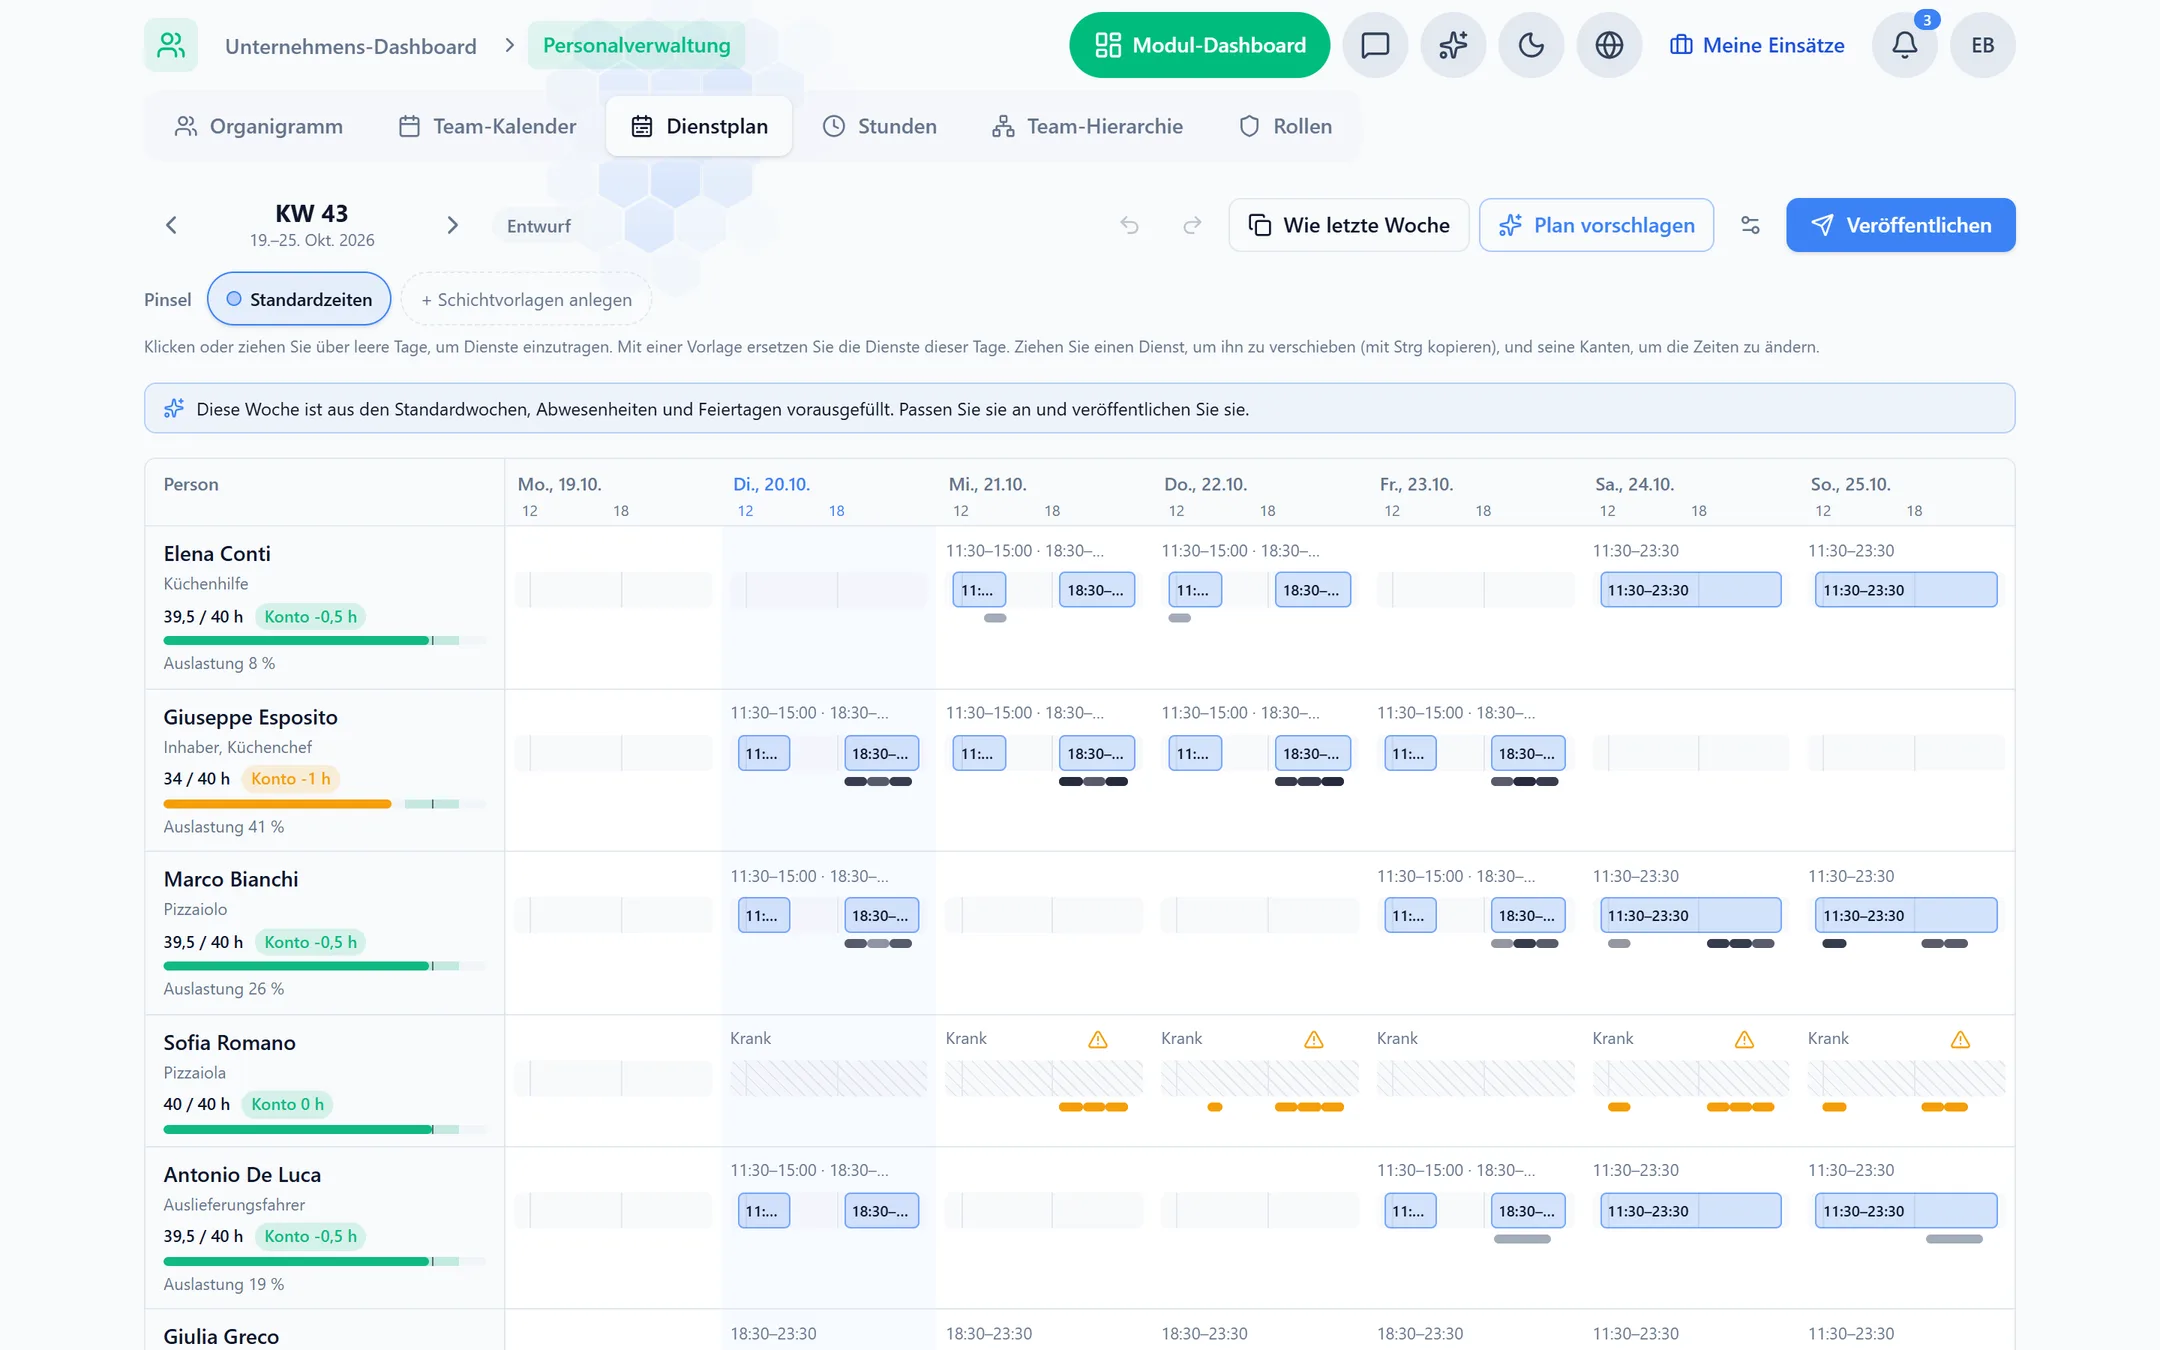This screenshot has width=2160, height=1350.
Task: Click warning icon on Sofia Romano Saturday
Action: (1745, 1040)
